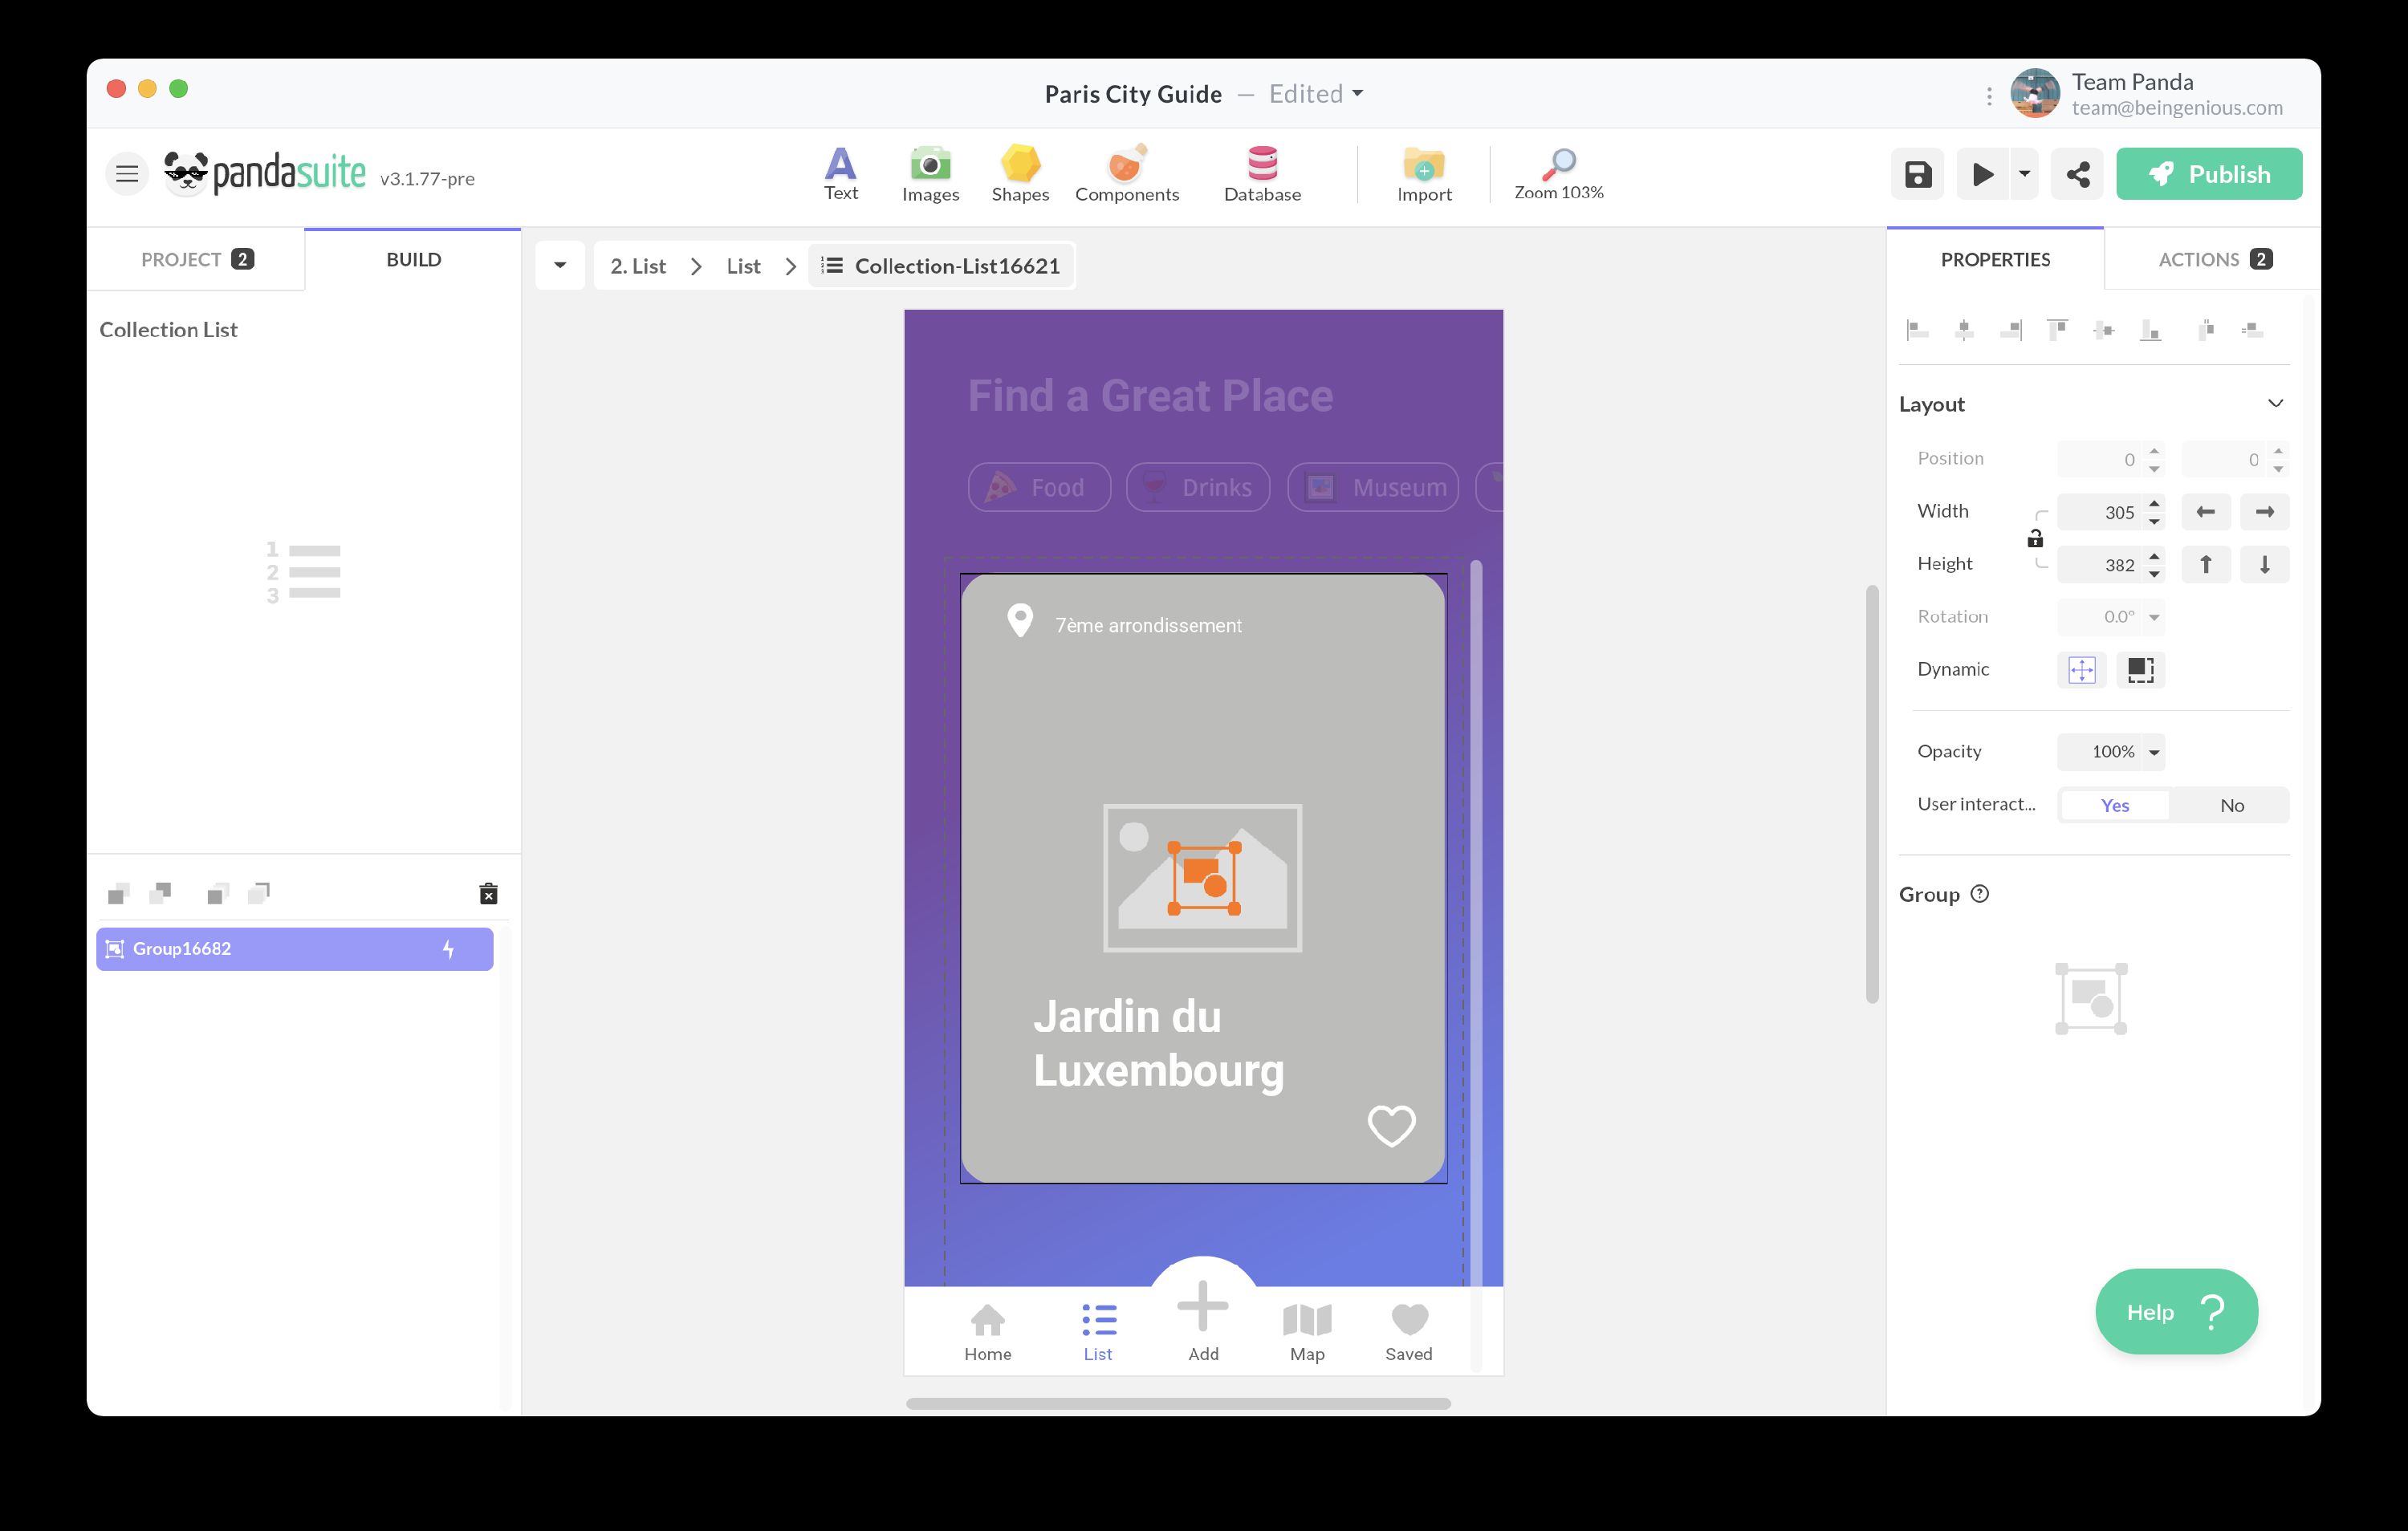Open the Components panel
The width and height of the screenshot is (2408, 1531).
coord(1126,172)
